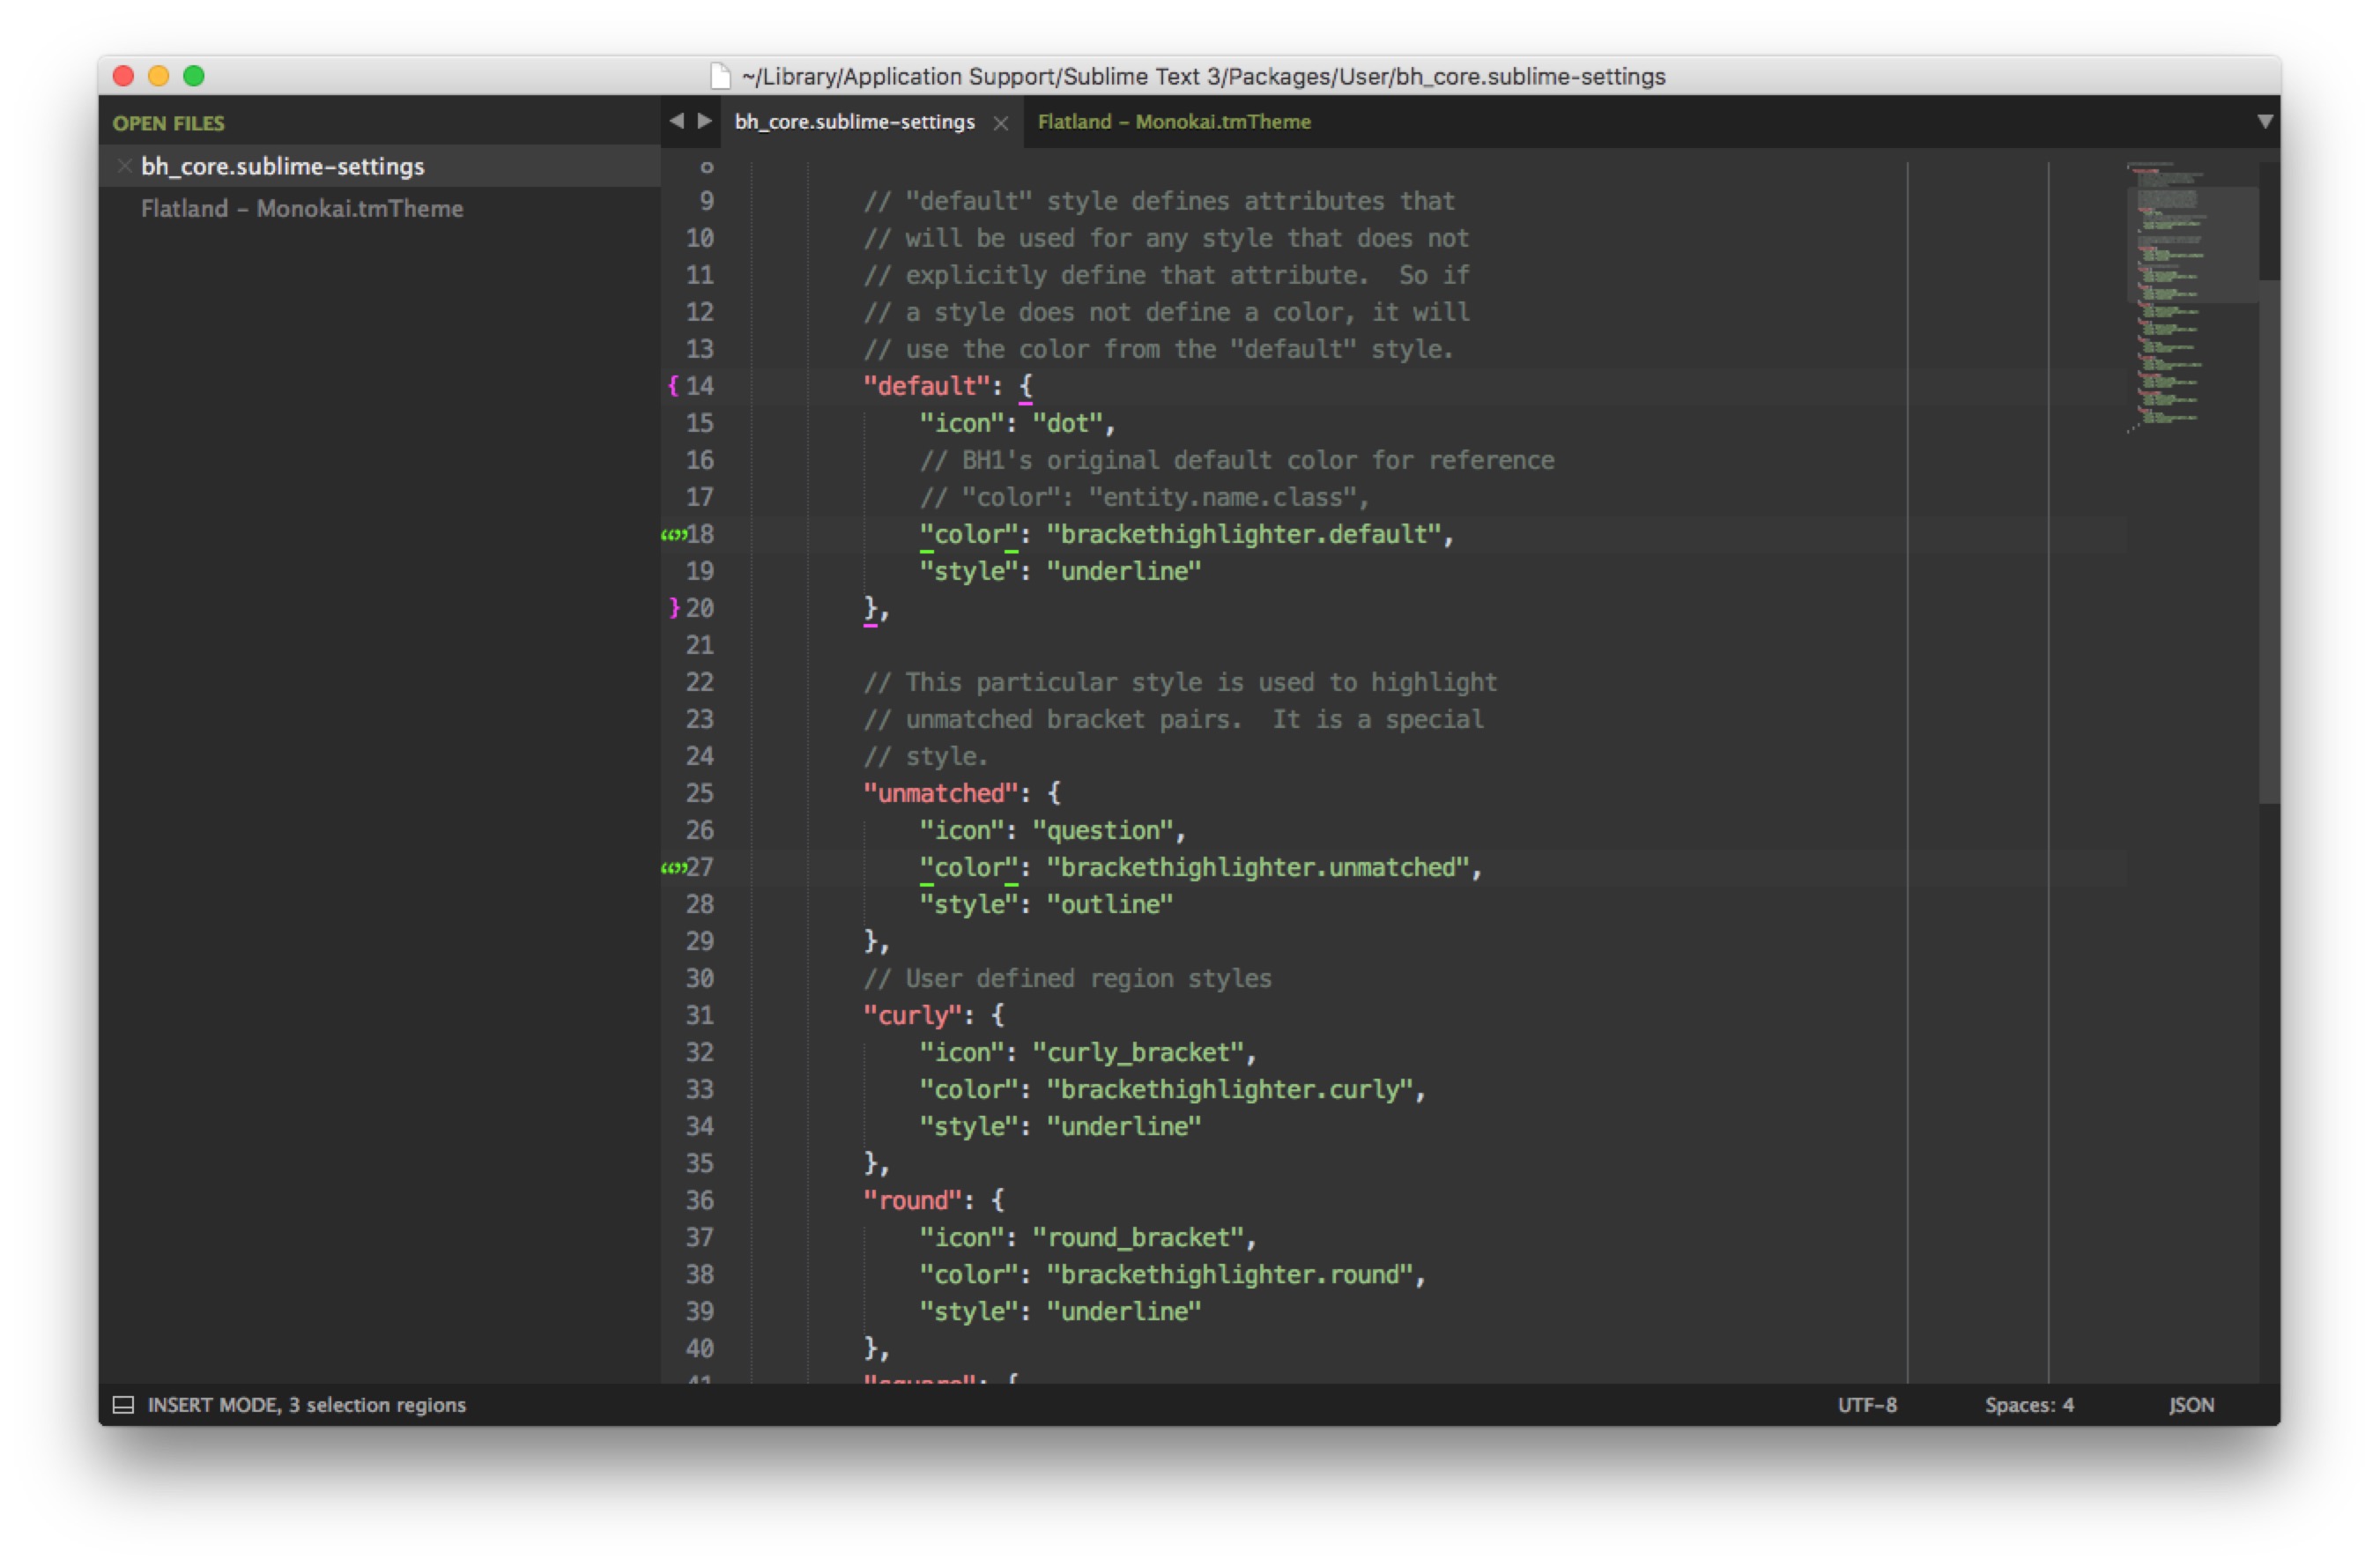
Task: Close bh_core.sublime-settings from the sidebar X
Action: (124, 166)
